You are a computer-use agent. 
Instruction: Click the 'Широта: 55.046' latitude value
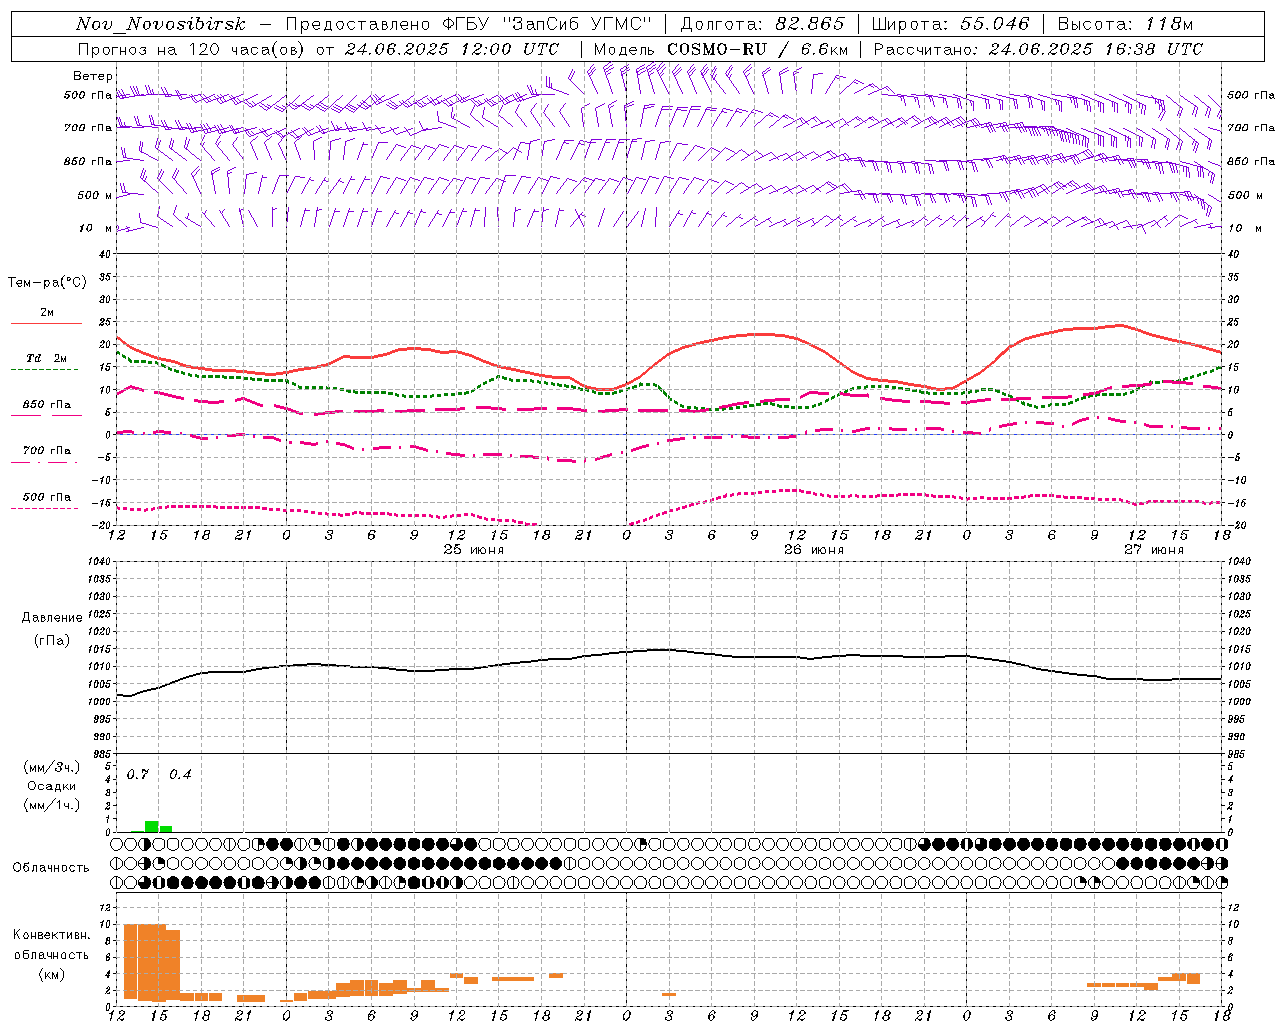coord(950,24)
